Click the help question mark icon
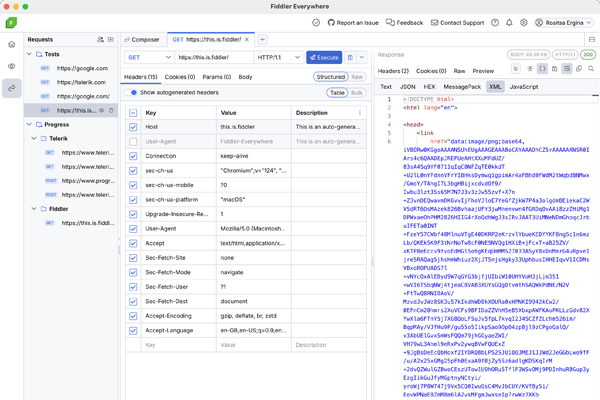Viewport: 600px width, 400px height. 494,22
